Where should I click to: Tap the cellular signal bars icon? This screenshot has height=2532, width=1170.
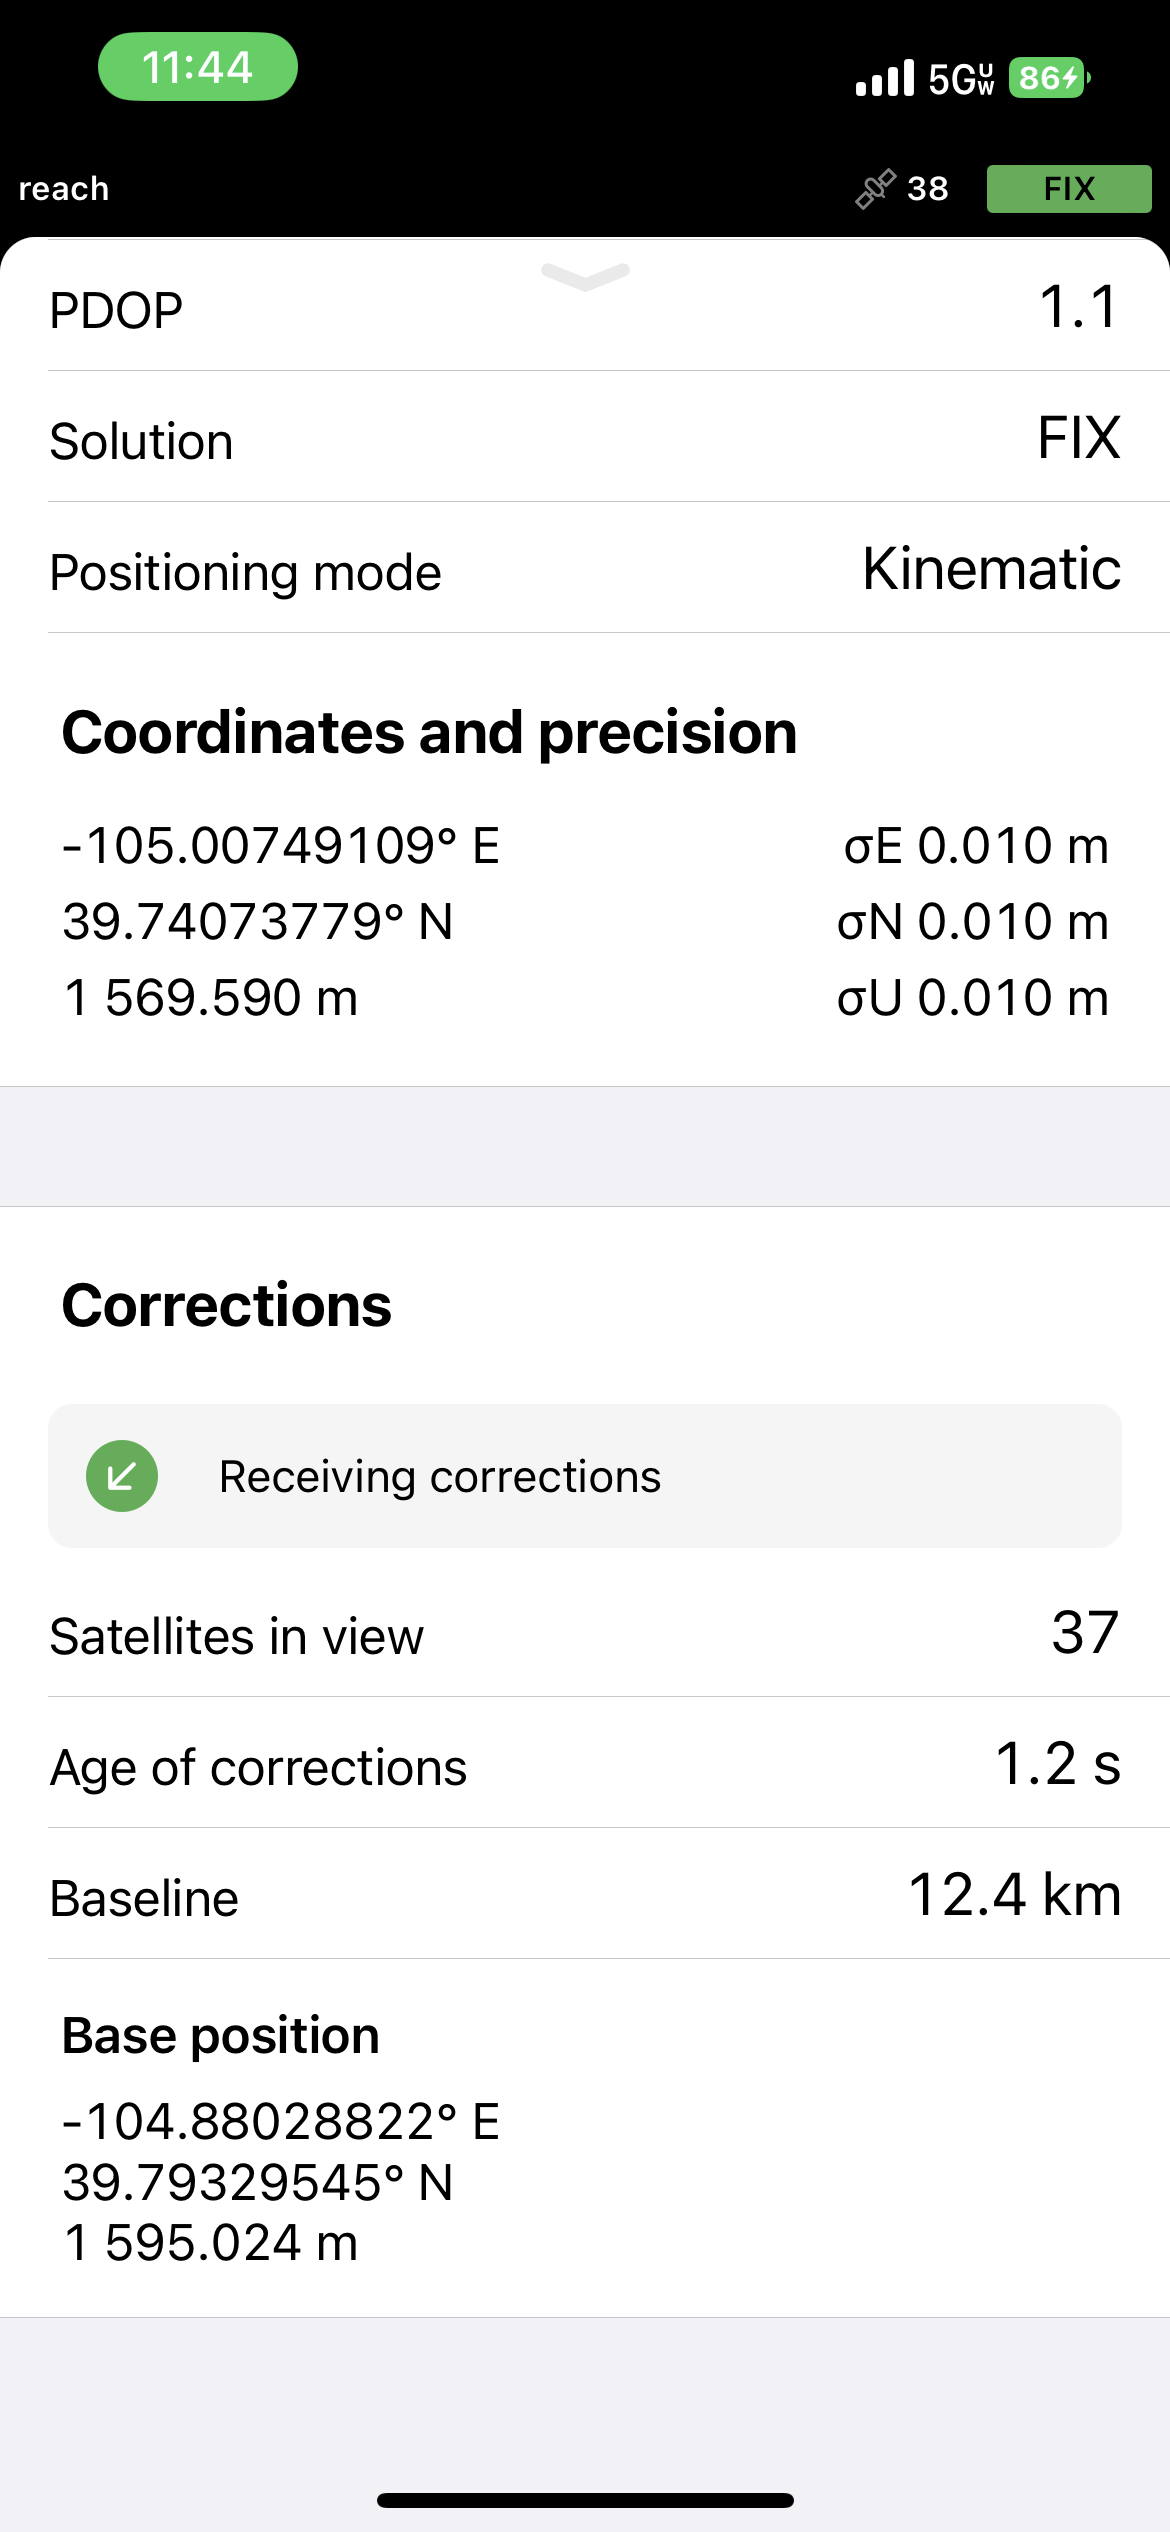click(x=885, y=78)
